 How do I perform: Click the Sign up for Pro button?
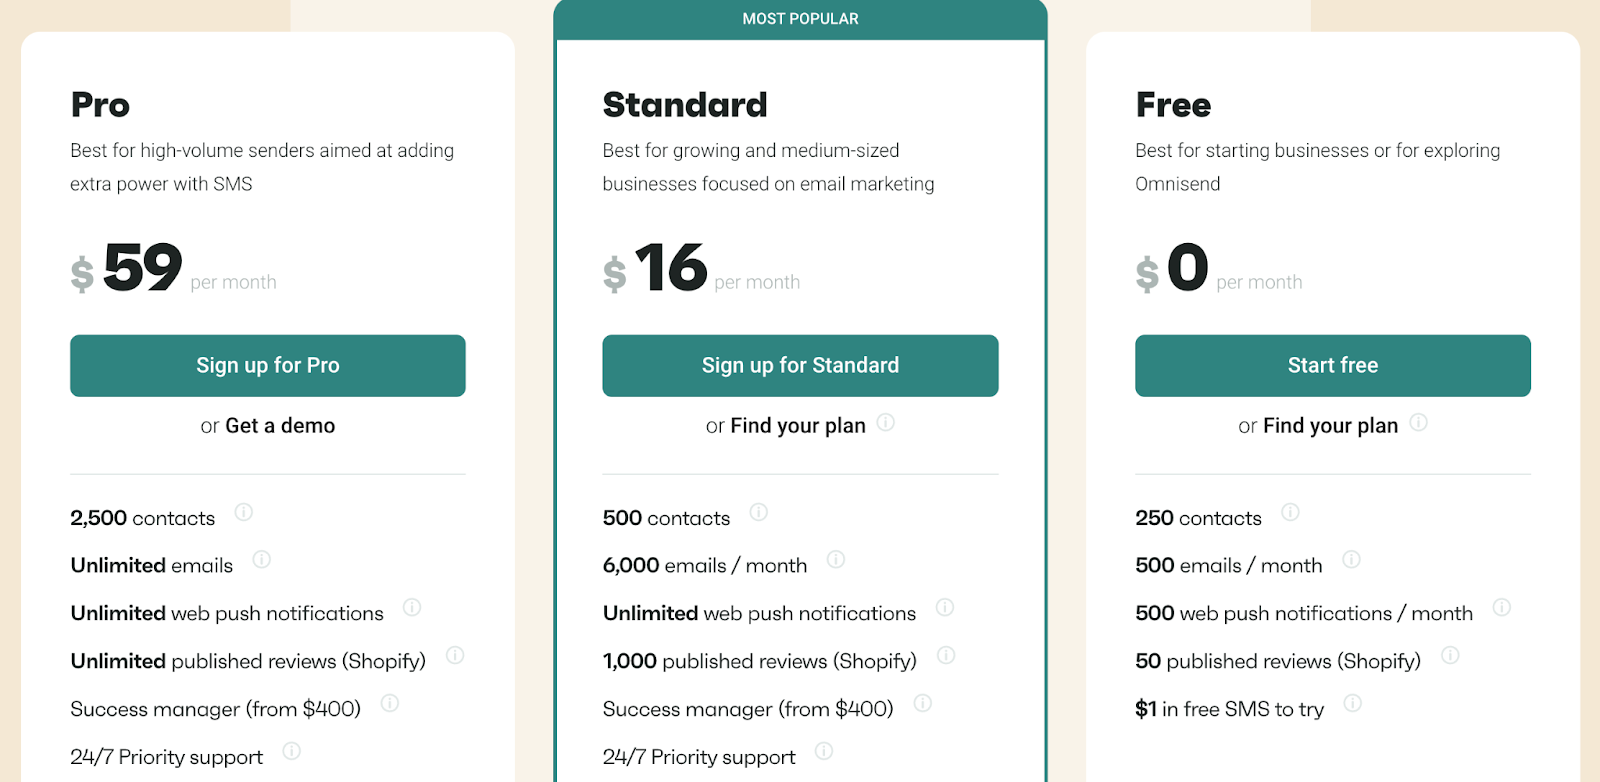(x=268, y=366)
